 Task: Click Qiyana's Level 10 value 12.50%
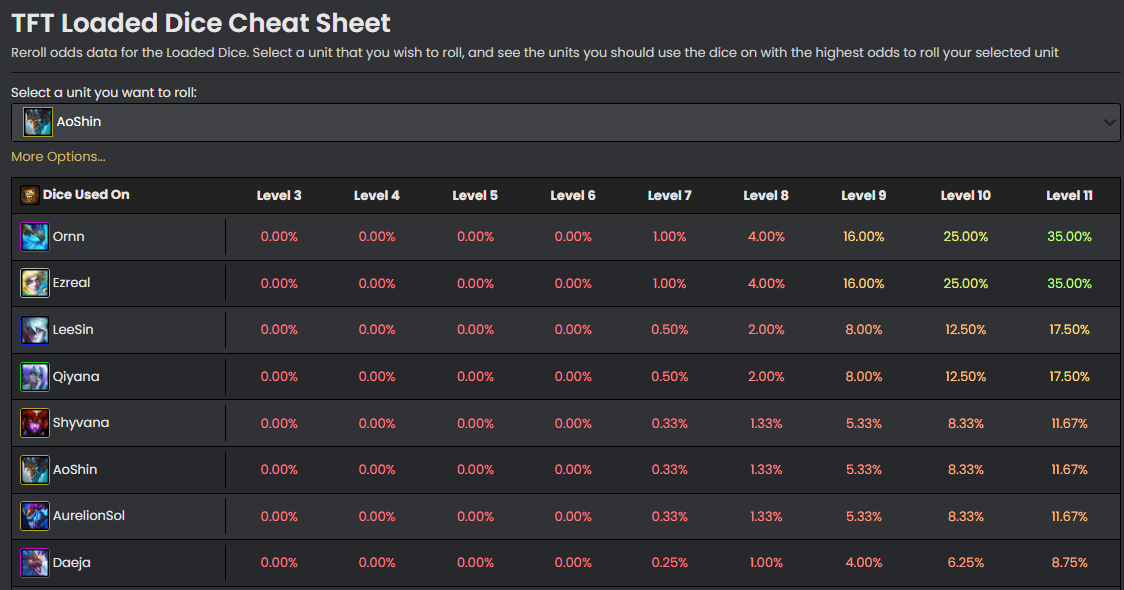point(966,376)
